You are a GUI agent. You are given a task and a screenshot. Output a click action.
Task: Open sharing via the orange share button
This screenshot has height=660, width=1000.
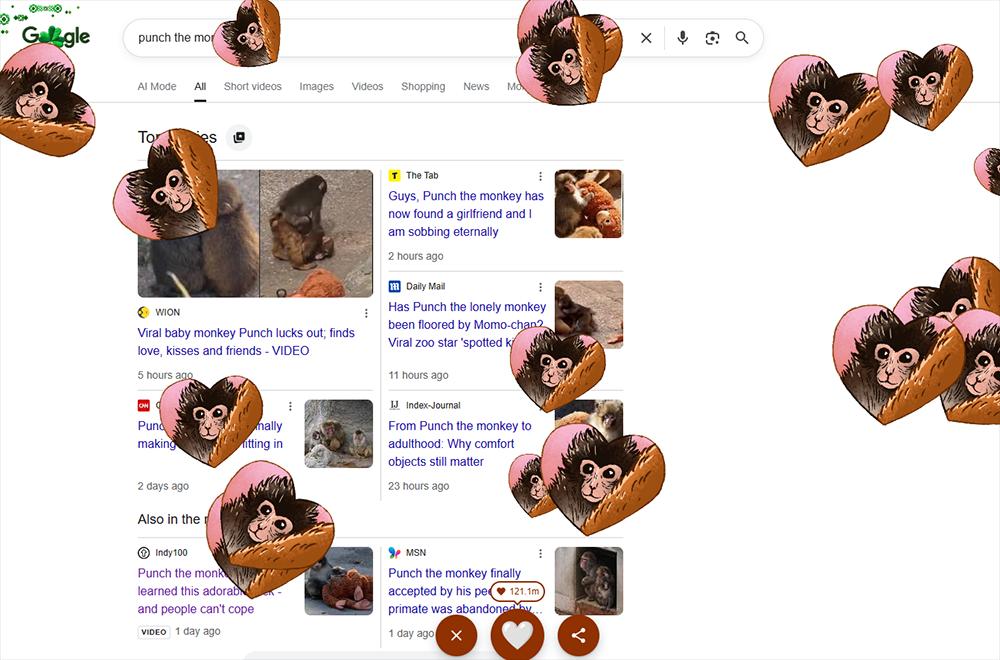pyautogui.click(x=578, y=635)
